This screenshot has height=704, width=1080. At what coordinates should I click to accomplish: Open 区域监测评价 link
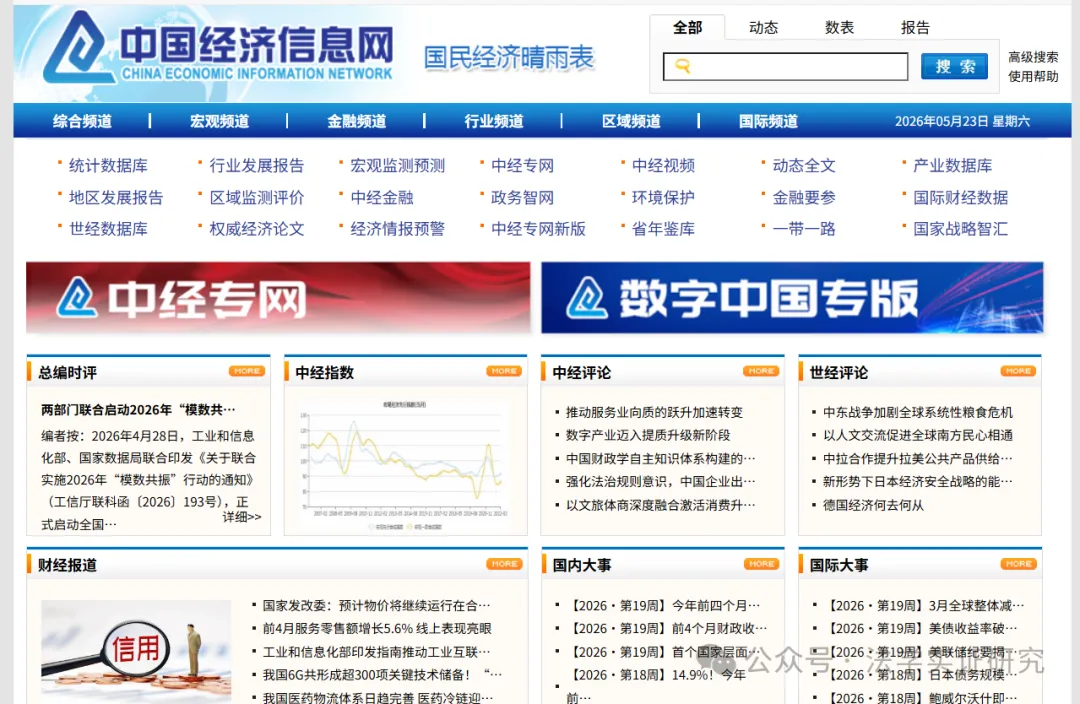[x=256, y=198]
